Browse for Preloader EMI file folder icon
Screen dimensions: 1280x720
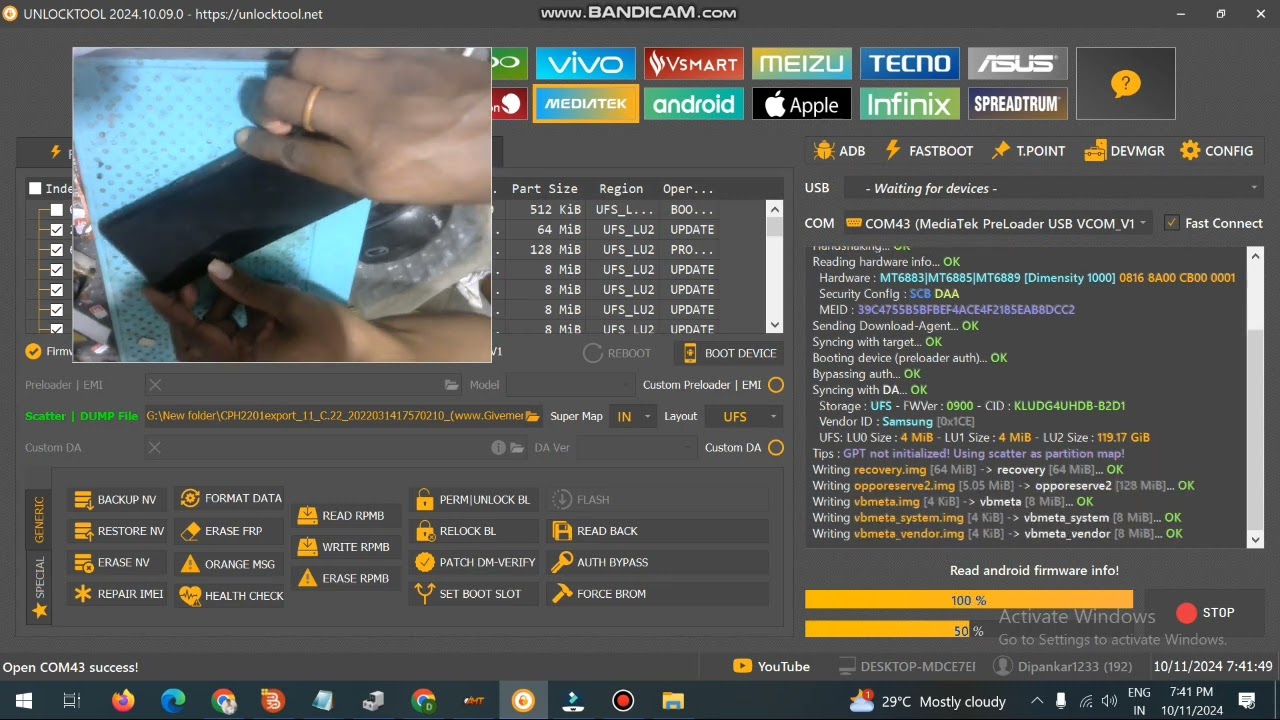click(453, 385)
